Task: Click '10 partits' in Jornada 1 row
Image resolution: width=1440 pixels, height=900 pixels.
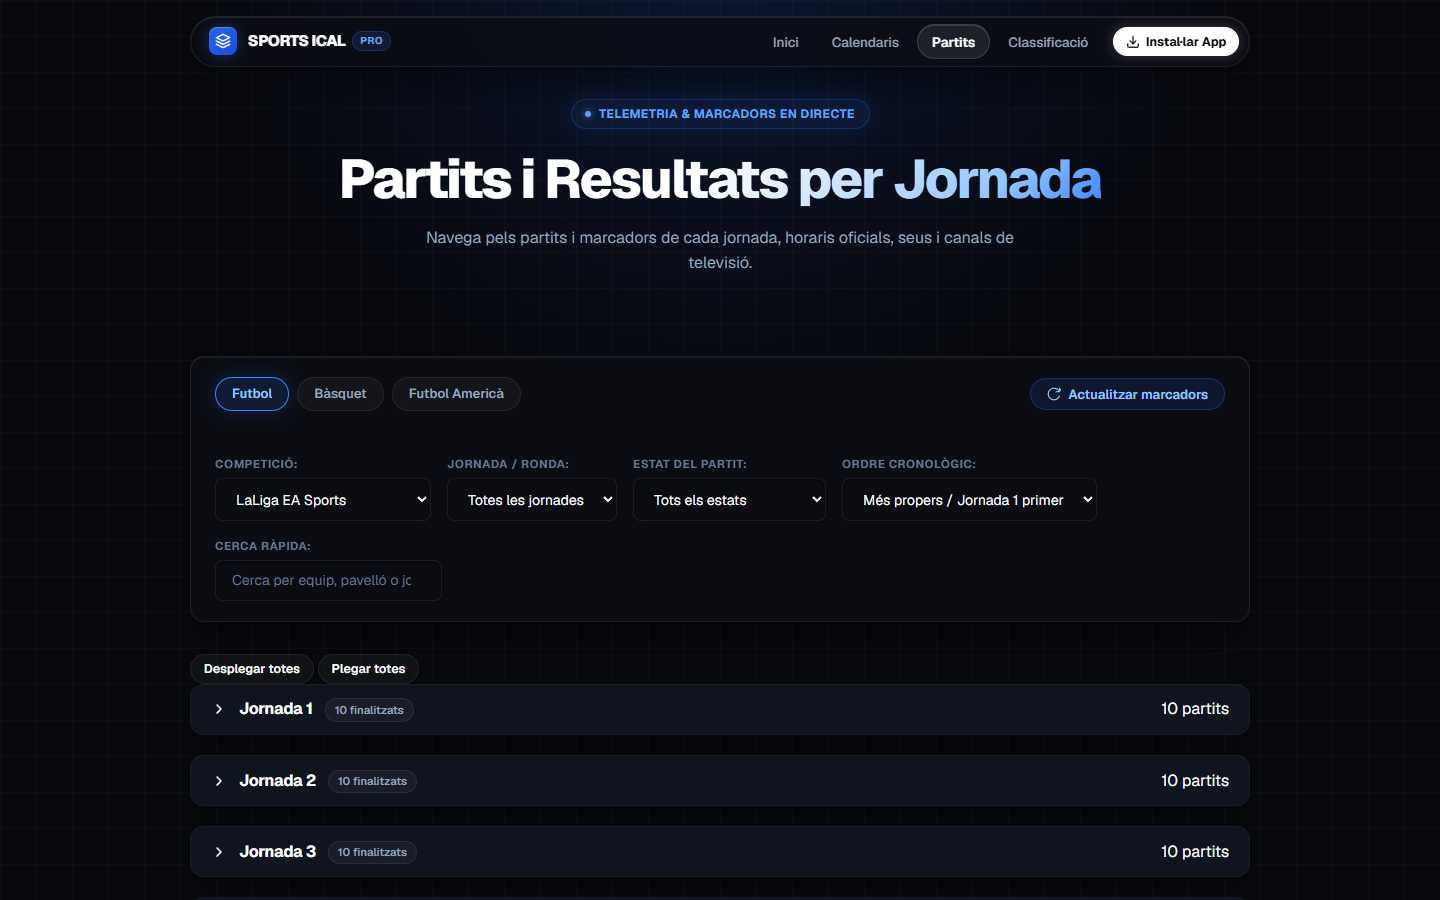Action: 1195,709
